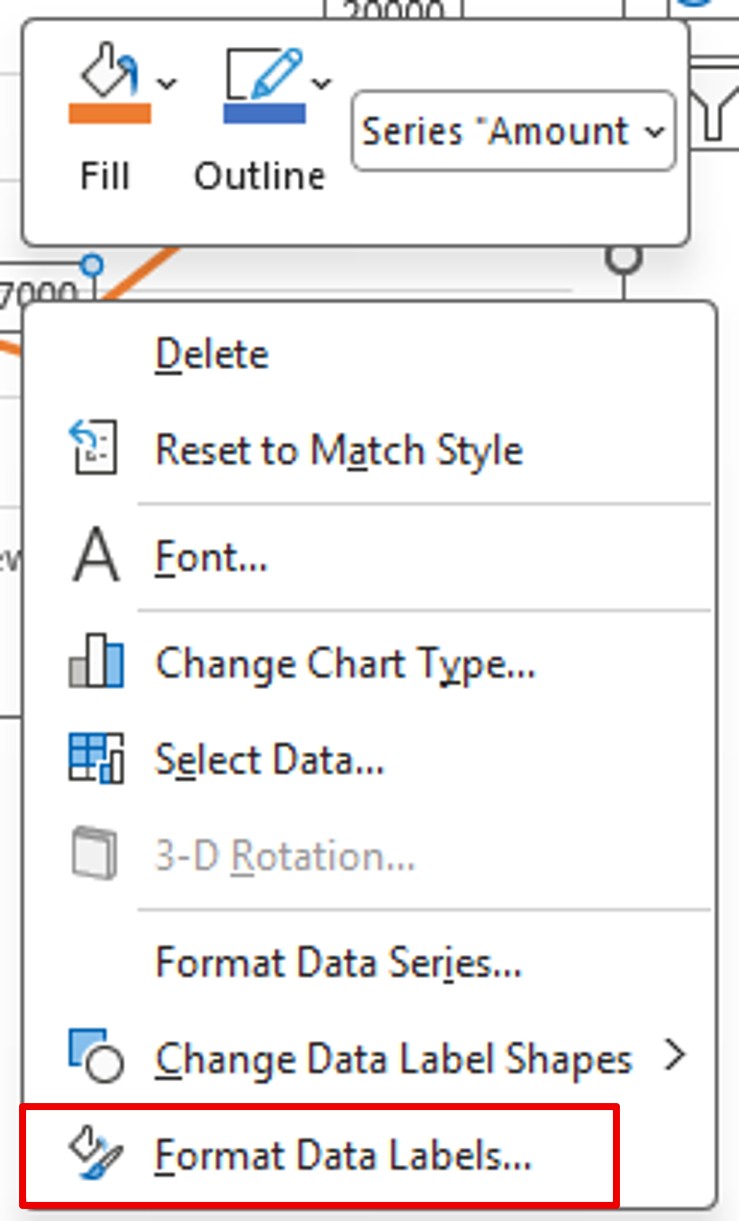Screen dimensions: 739x1221
Task: Open the Fill color dropdown arrow
Action: click(168, 83)
